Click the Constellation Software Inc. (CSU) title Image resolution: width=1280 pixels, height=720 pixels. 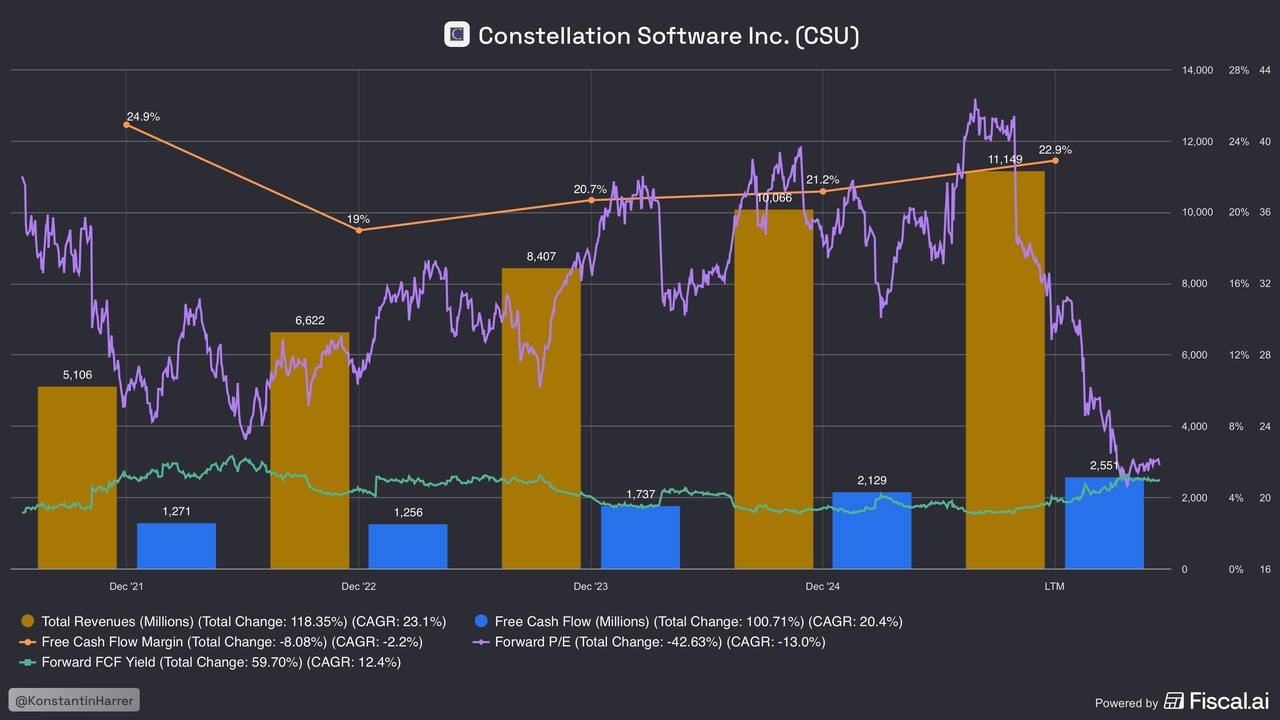click(x=668, y=36)
